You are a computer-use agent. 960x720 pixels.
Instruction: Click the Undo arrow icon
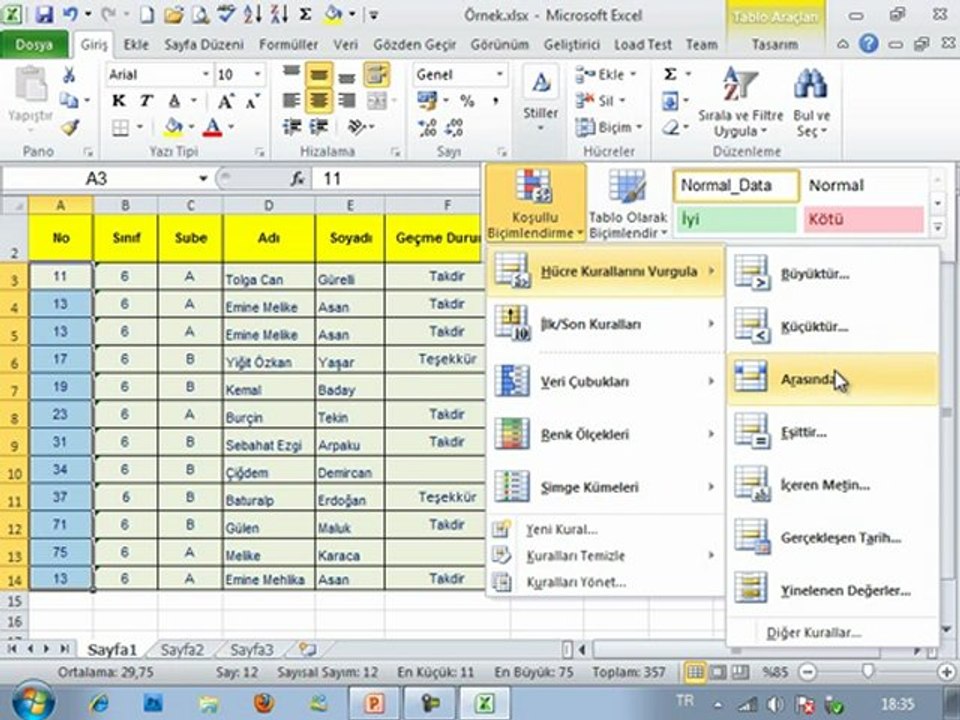point(70,14)
